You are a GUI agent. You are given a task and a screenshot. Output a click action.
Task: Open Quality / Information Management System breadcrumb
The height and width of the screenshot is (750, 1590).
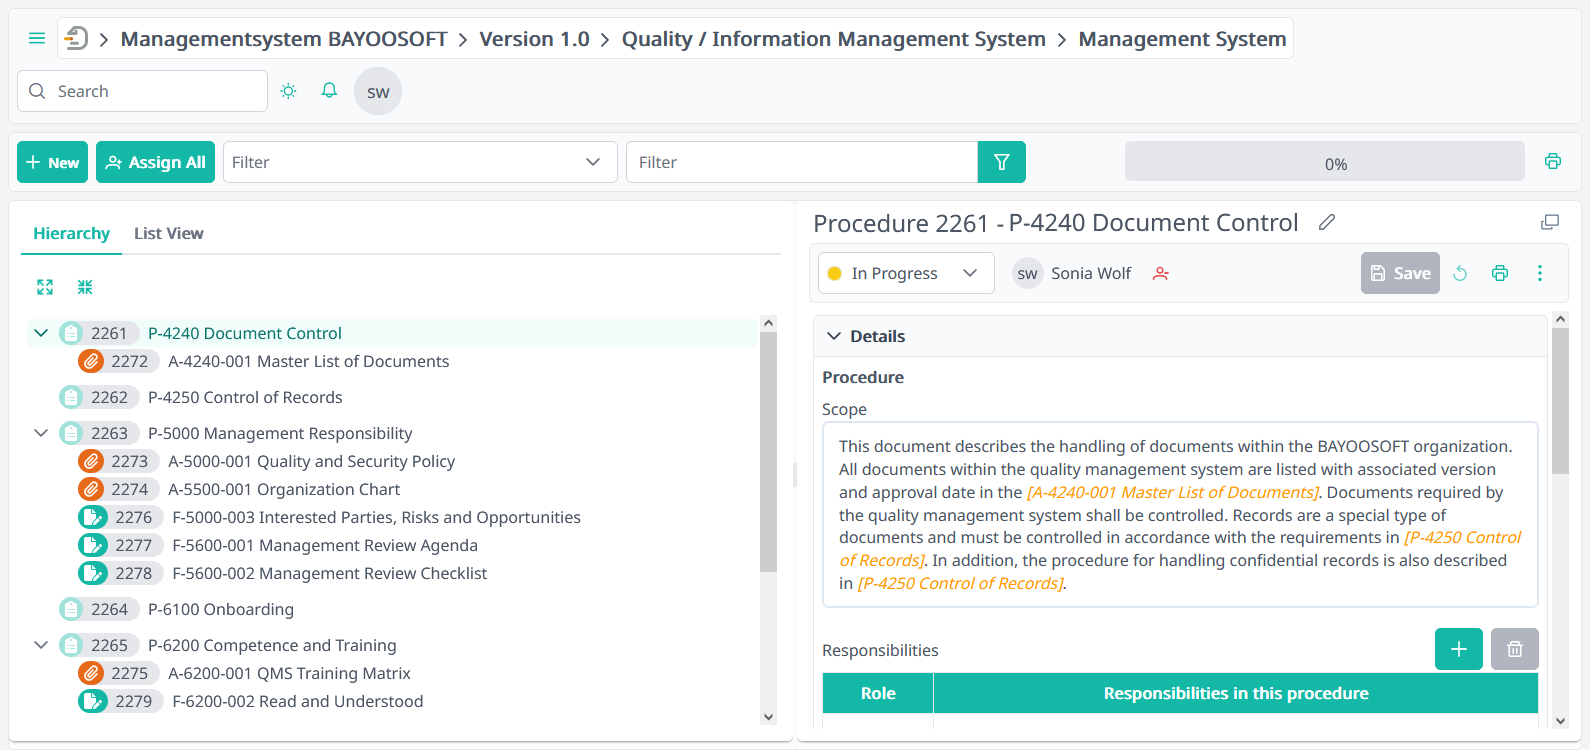click(834, 39)
